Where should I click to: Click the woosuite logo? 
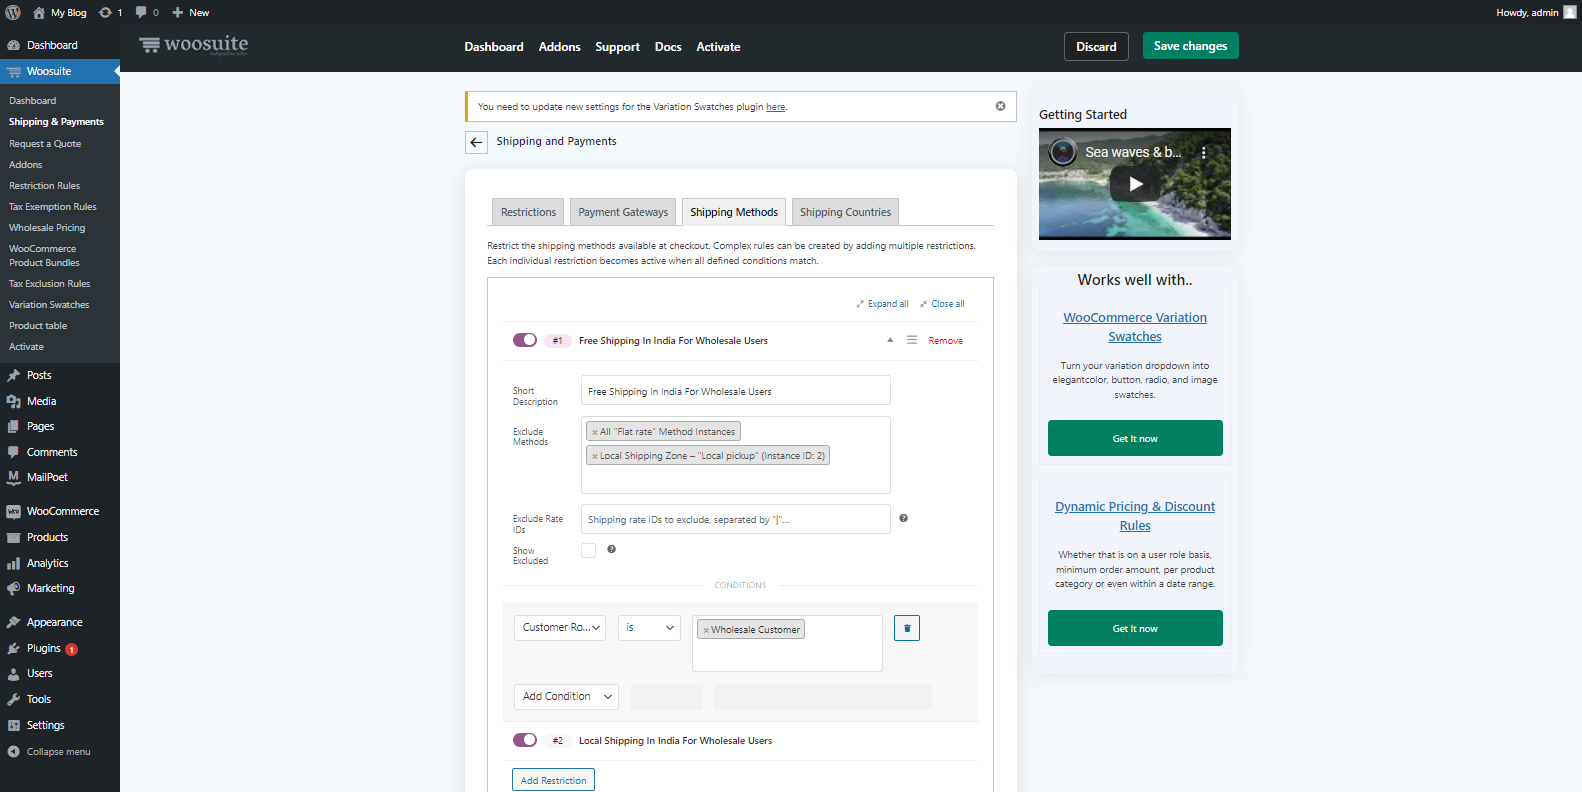[x=194, y=45]
